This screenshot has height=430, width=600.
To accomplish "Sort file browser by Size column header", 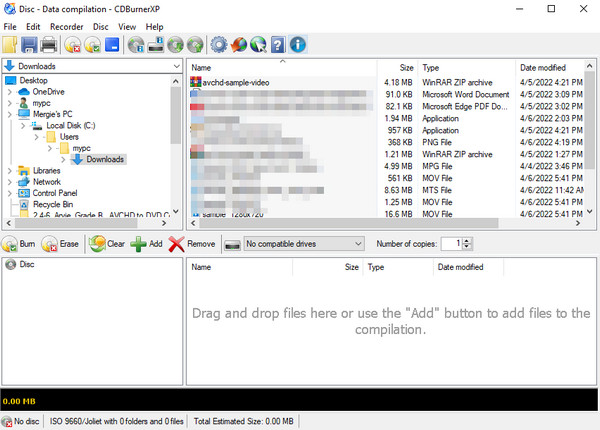I will (x=398, y=68).
